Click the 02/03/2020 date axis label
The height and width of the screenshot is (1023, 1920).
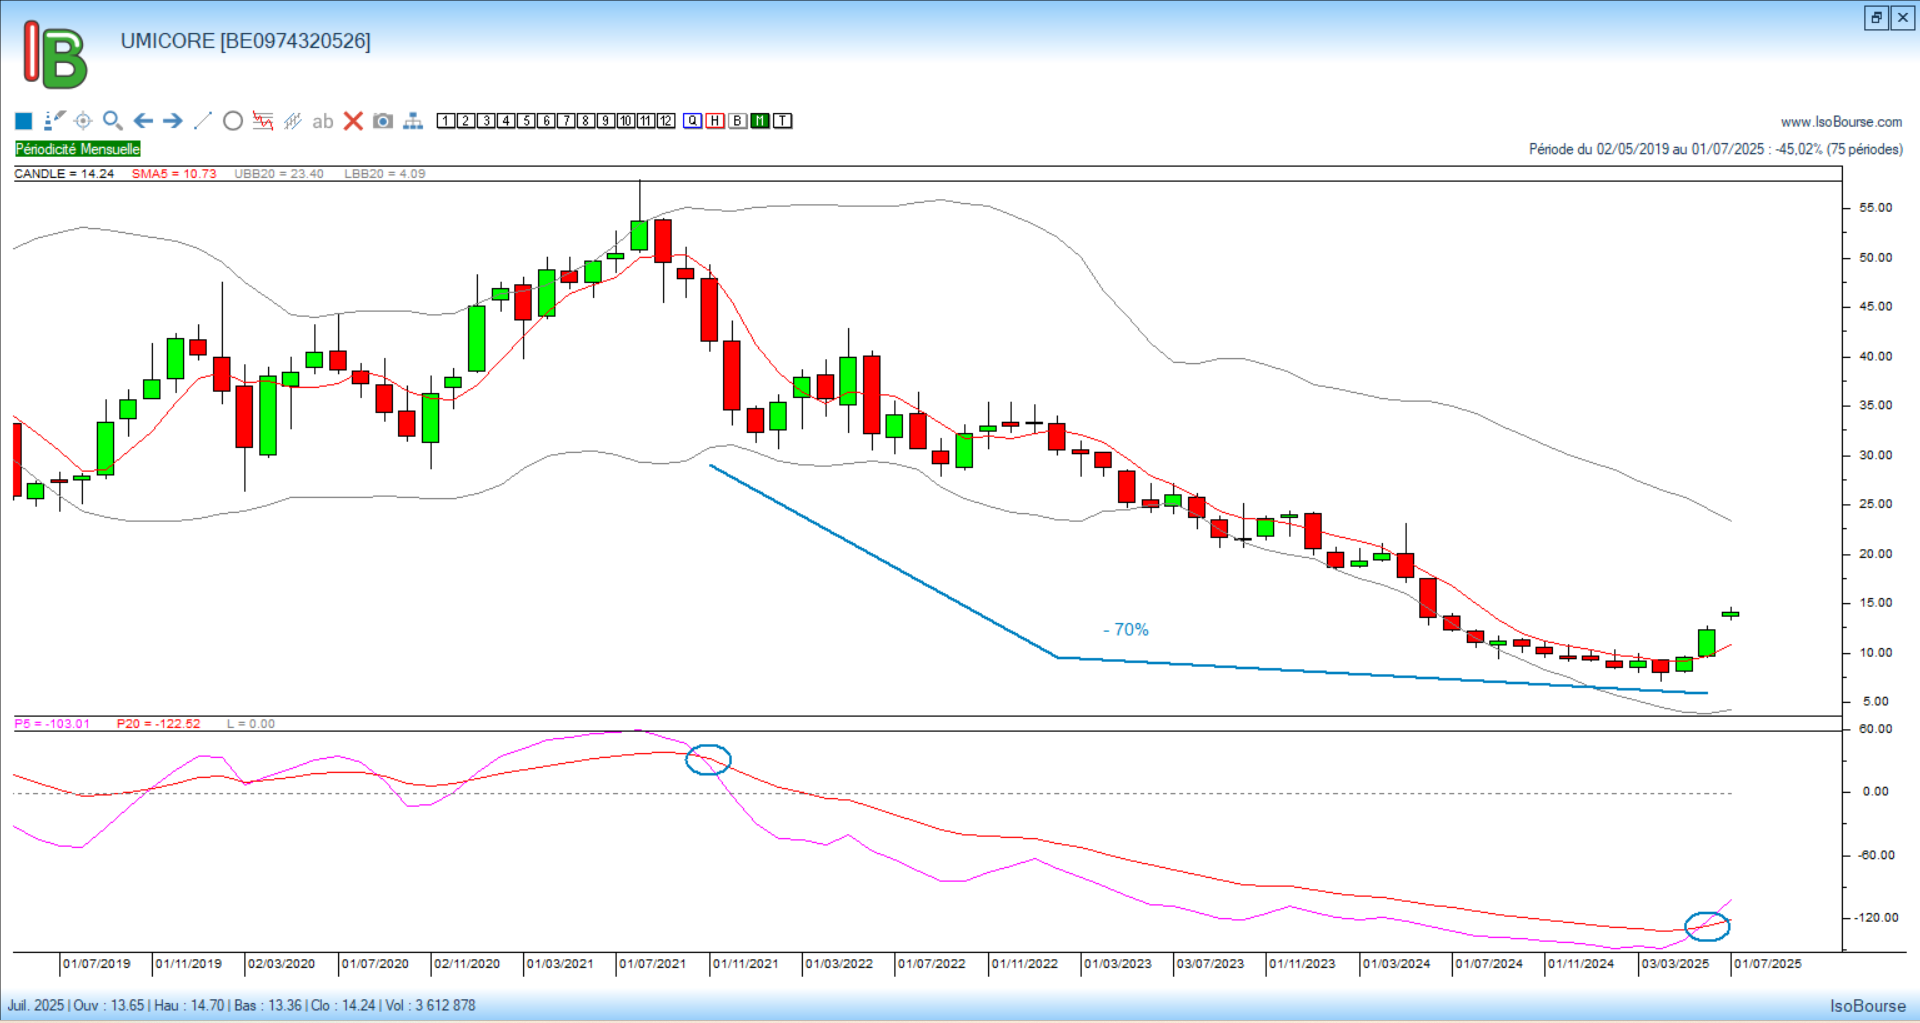tap(281, 964)
